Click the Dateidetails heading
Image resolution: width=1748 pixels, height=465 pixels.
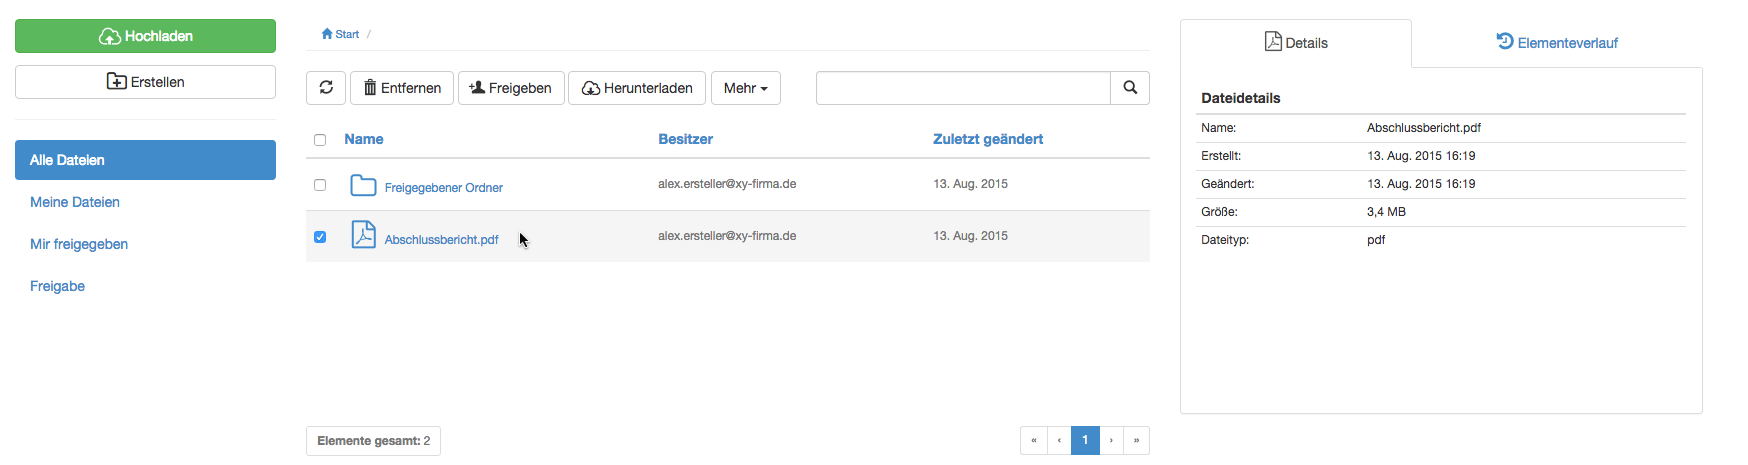1241,98
